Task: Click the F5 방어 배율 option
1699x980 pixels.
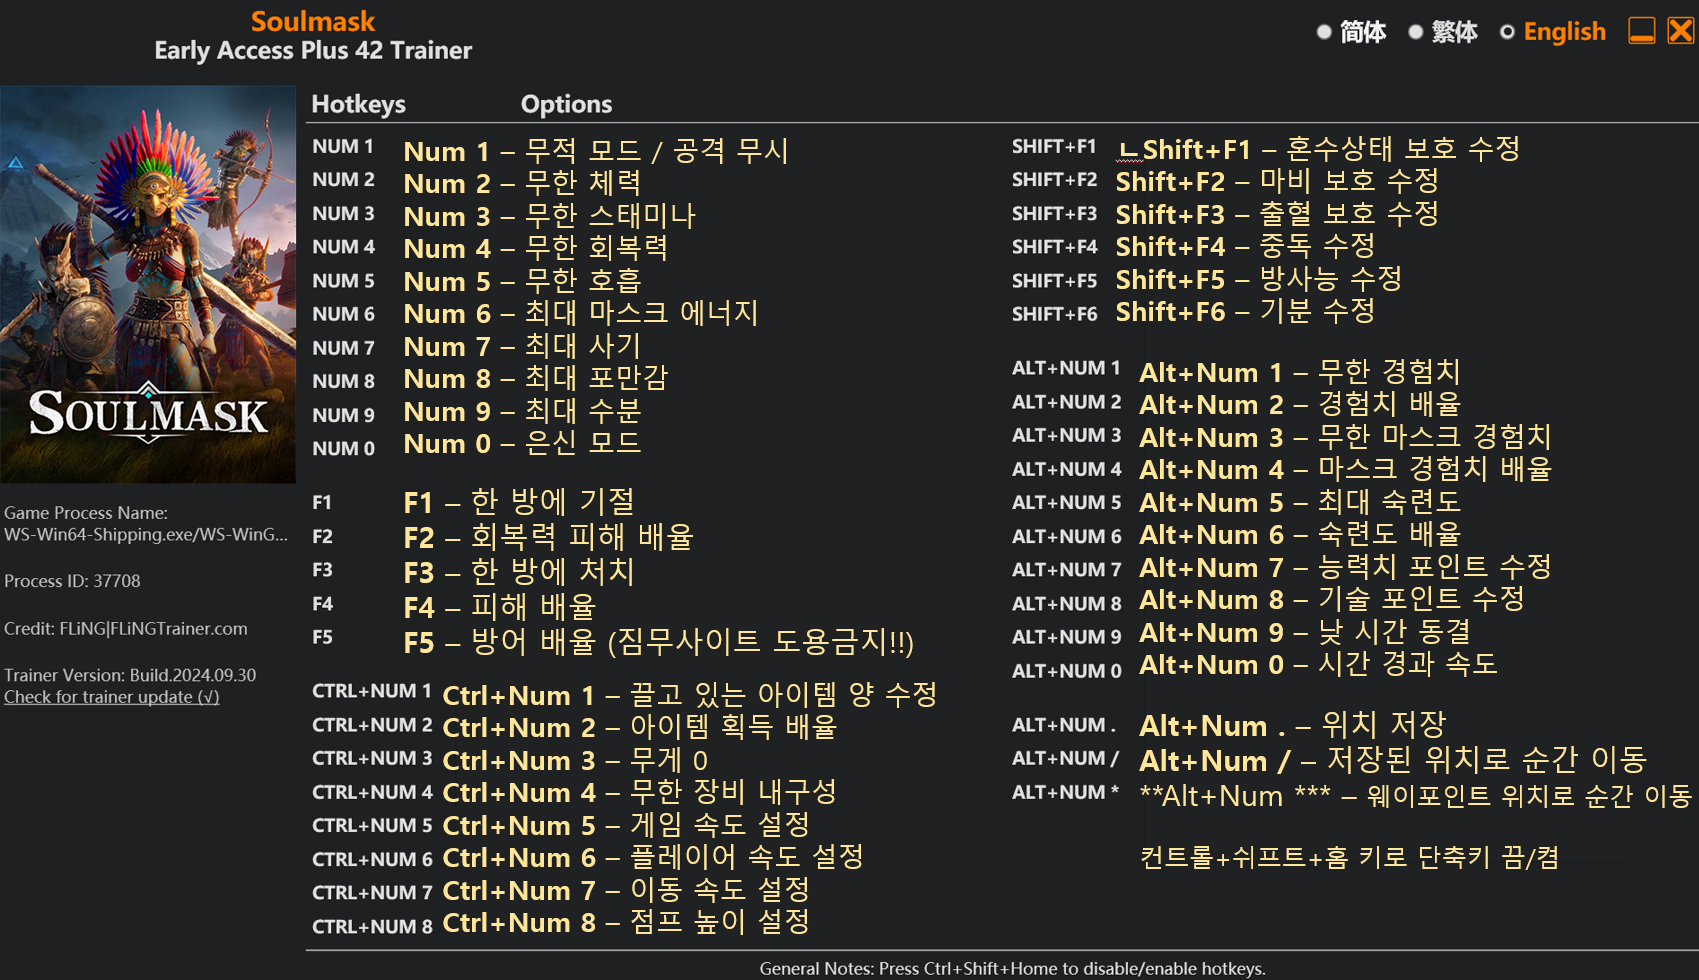Action: pyautogui.click(x=659, y=642)
